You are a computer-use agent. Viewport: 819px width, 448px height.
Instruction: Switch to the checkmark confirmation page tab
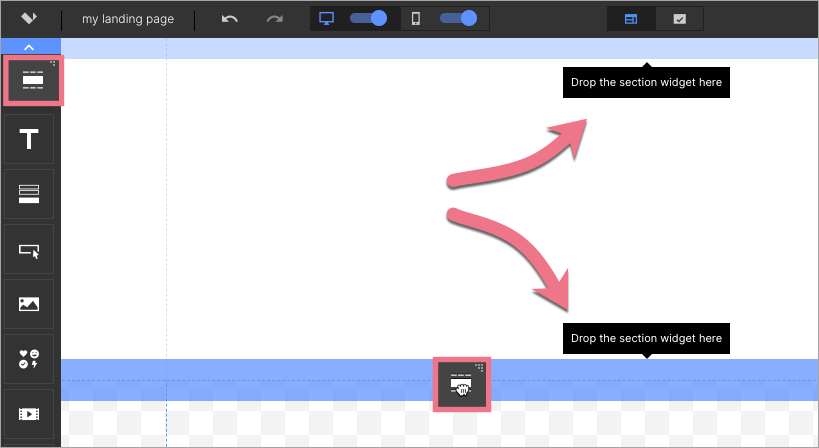pyautogui.click(x=679, y=19)
